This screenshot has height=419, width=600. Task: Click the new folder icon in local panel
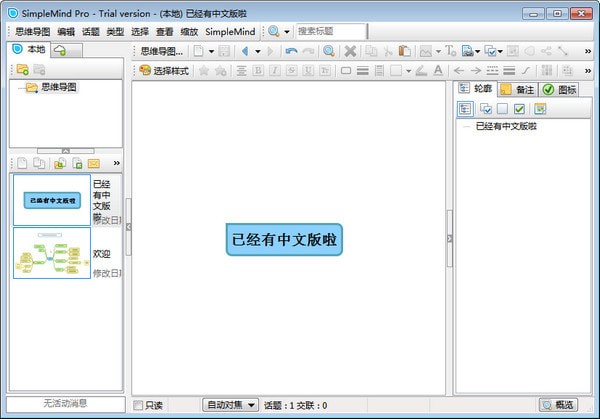pos(22,69)
